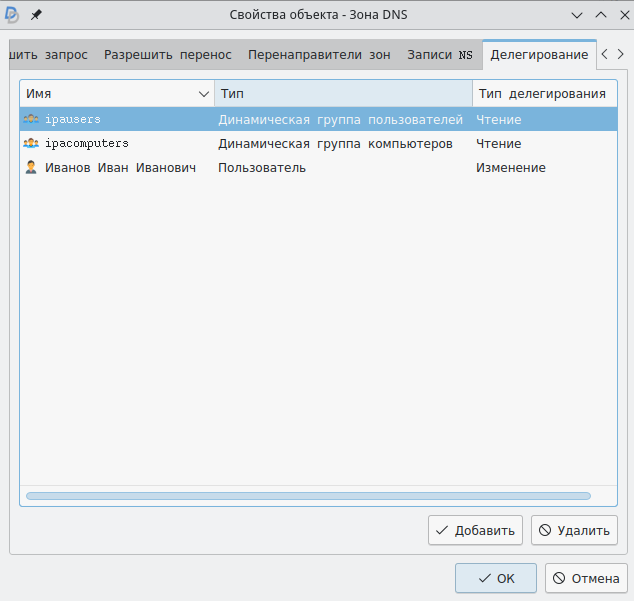Click the horizontal scrollbar under the list

308,495
